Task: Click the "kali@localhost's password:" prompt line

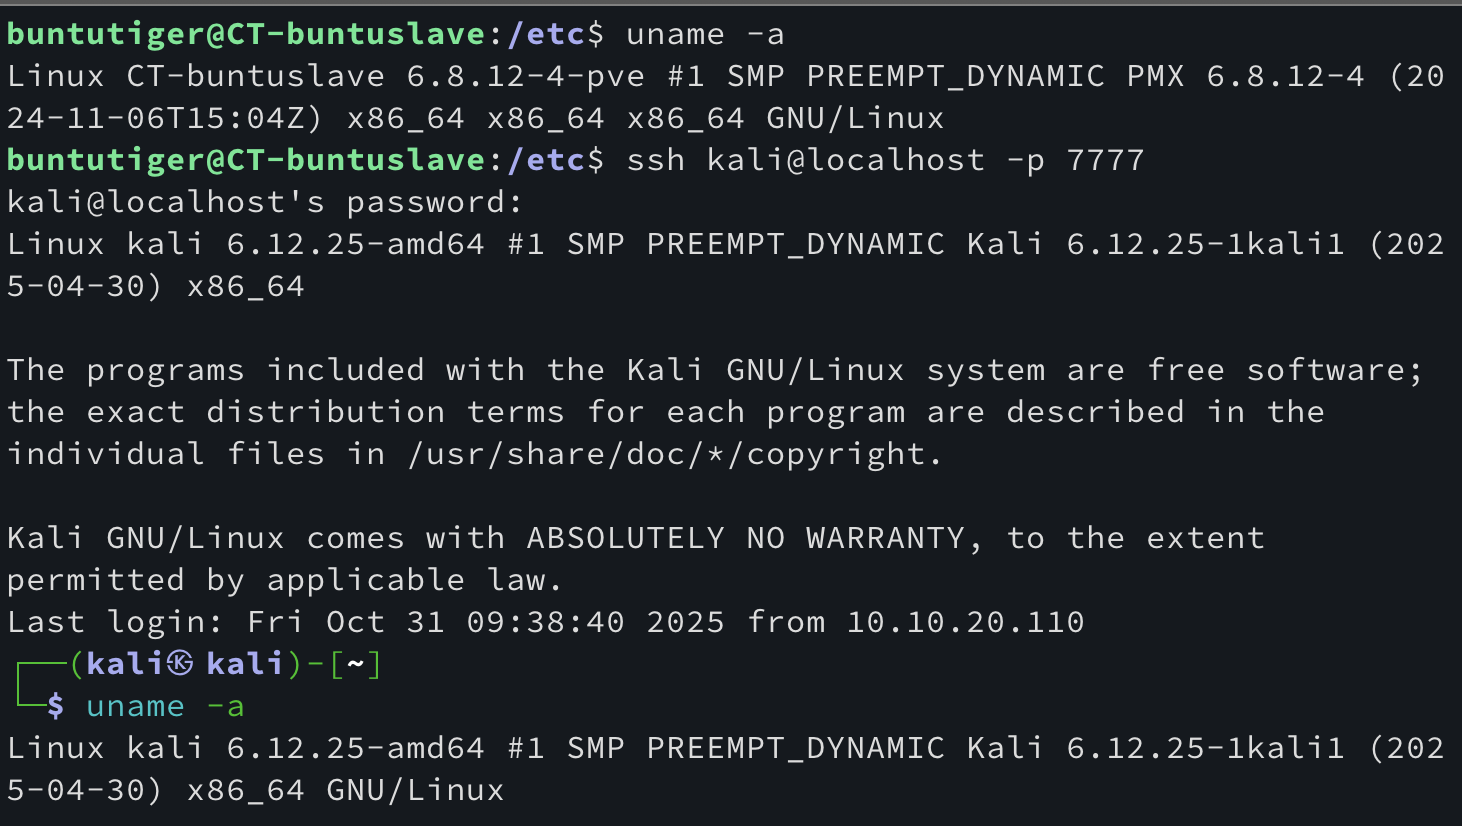Action: point(265,201)
